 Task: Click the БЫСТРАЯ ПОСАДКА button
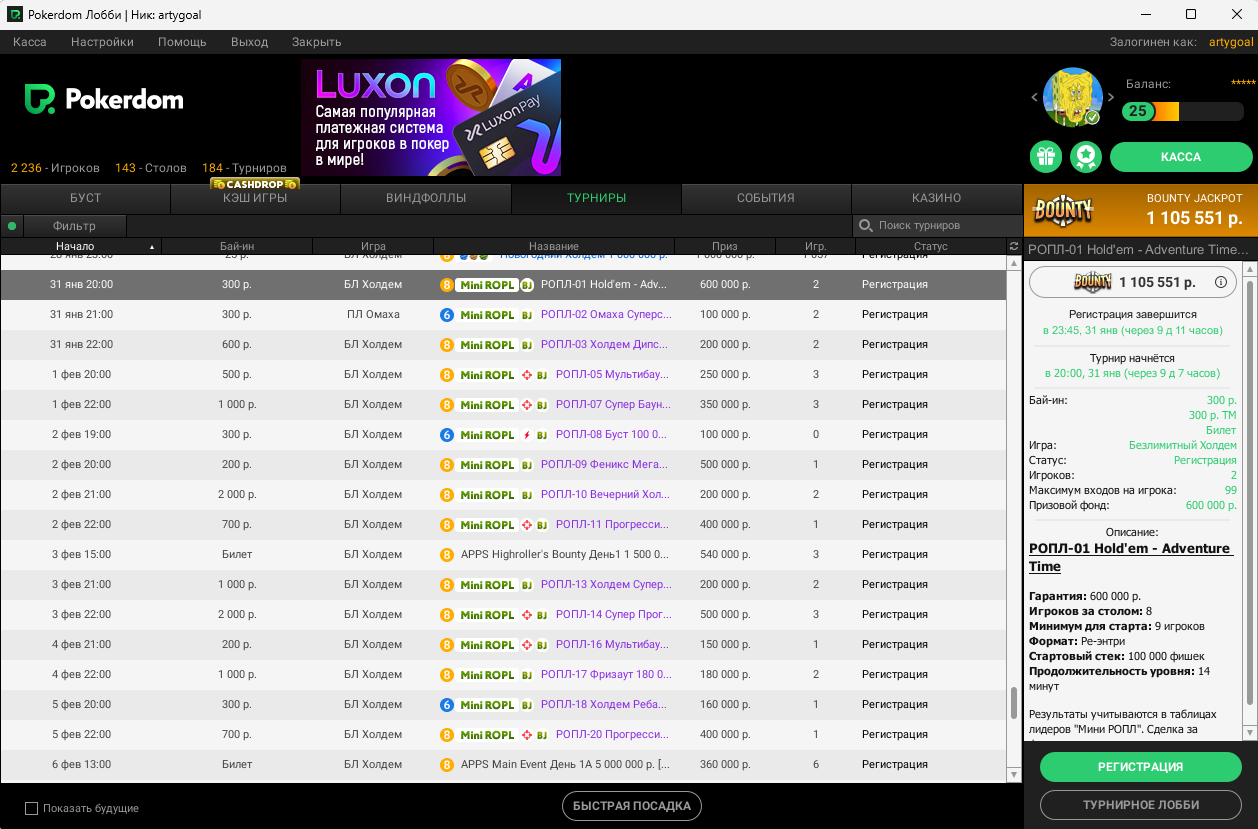[632, 806]
